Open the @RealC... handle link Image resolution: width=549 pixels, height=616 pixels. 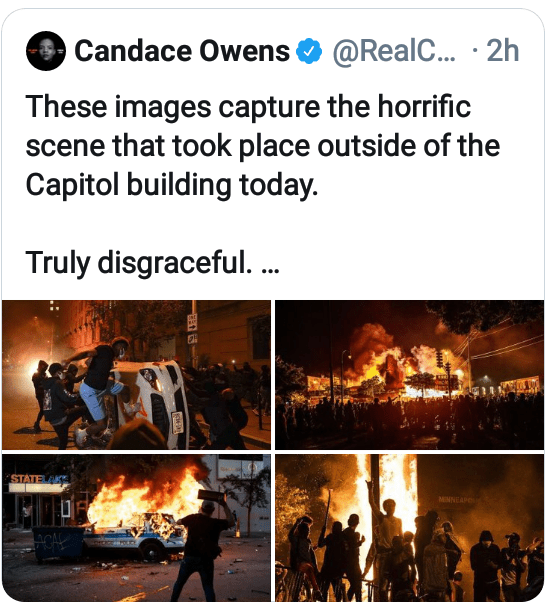[x=394, y=51]
